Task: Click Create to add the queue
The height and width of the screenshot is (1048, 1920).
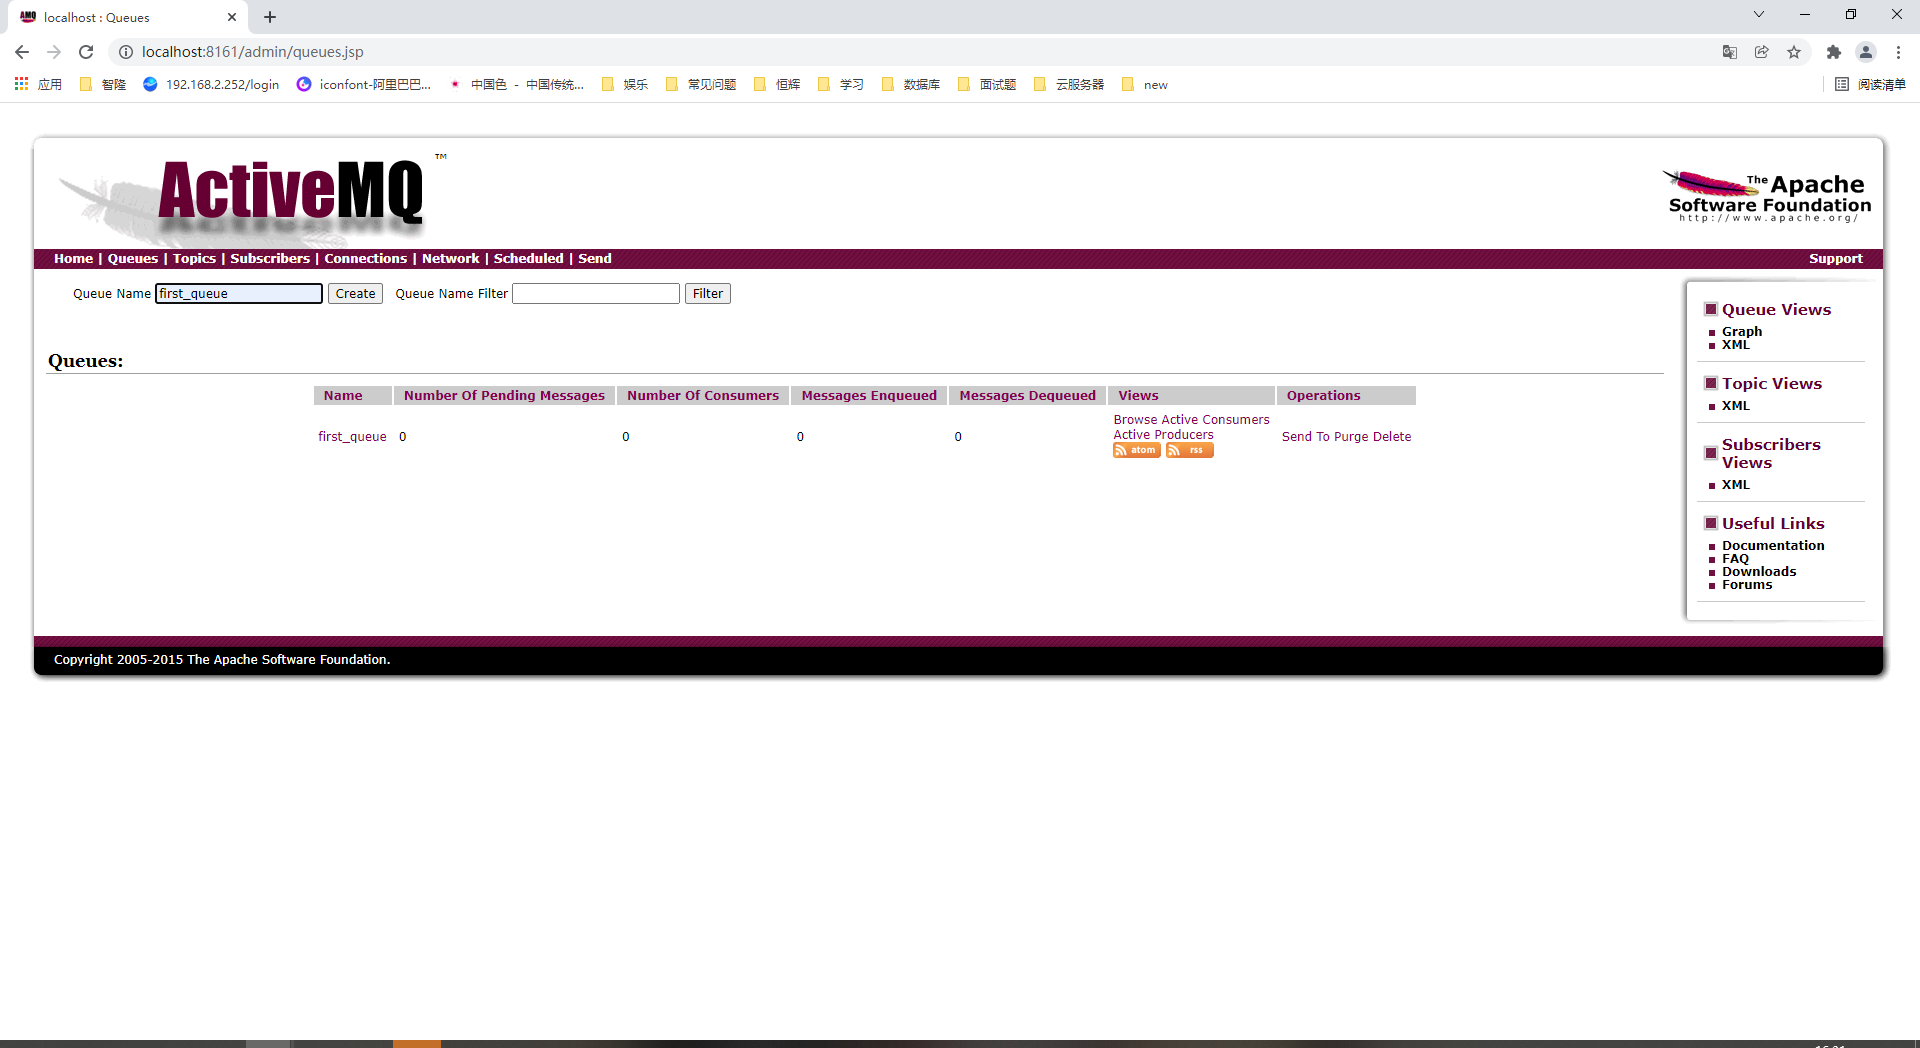Action: 355,293
